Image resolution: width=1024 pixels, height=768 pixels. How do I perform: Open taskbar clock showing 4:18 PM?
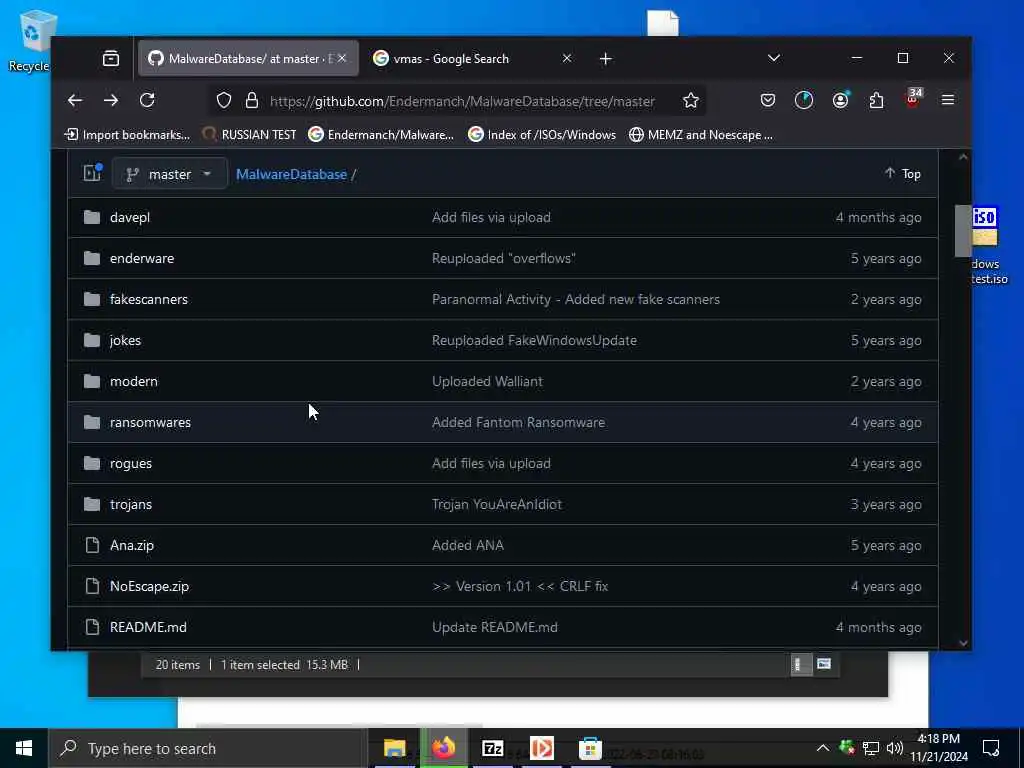click(939, 748)
